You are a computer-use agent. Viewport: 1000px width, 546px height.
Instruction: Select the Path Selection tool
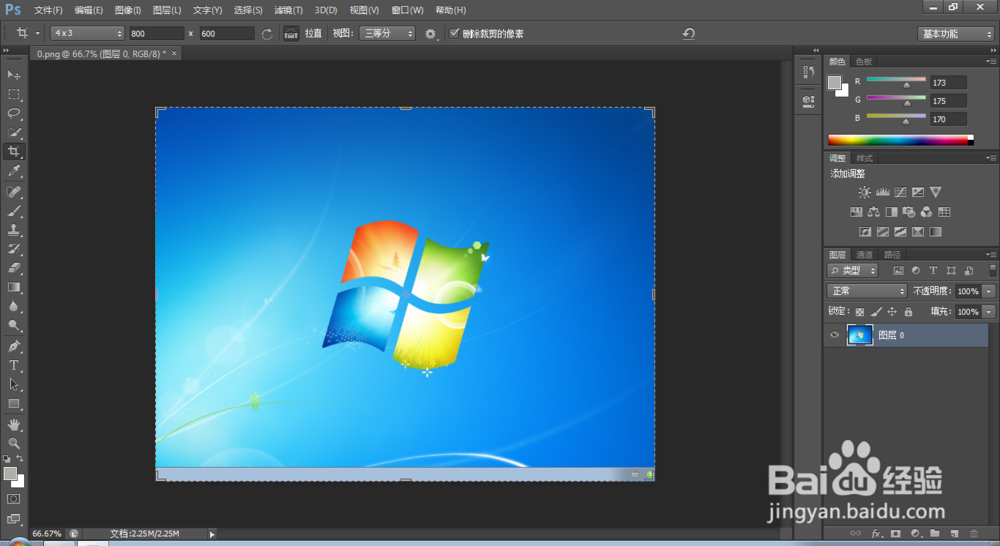[13, 385]
